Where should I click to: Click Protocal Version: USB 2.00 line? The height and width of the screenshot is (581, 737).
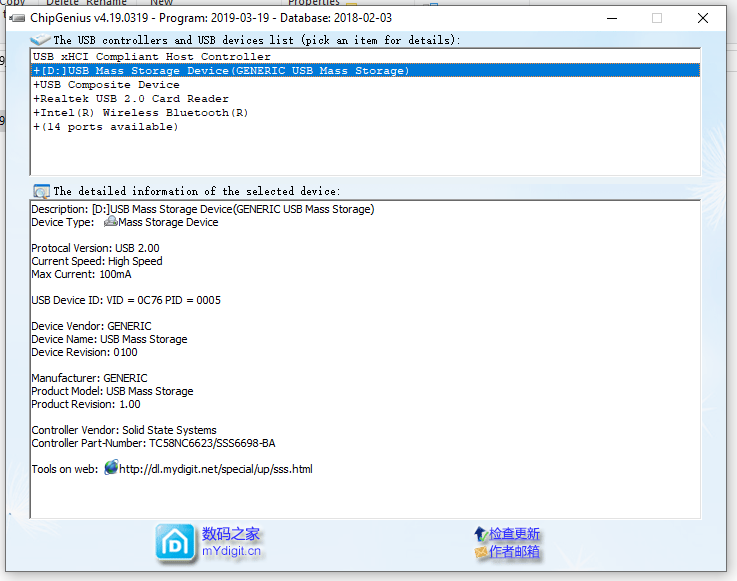95,248
